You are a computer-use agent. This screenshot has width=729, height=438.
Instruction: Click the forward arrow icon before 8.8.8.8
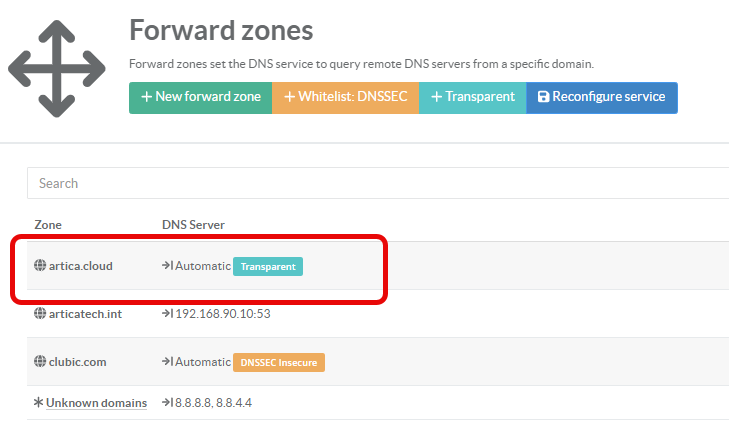click(167, 403)
